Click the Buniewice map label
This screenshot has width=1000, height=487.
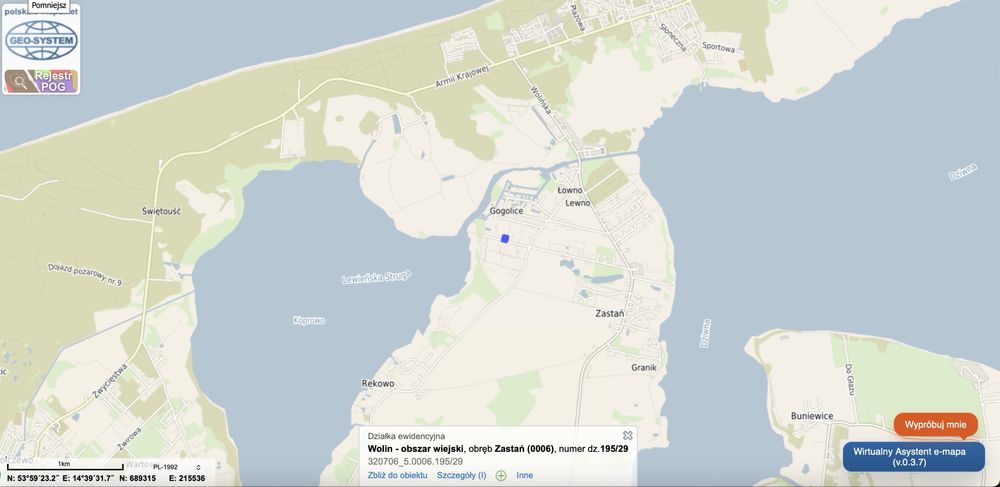pyautogui.click(x=812, y=416)
